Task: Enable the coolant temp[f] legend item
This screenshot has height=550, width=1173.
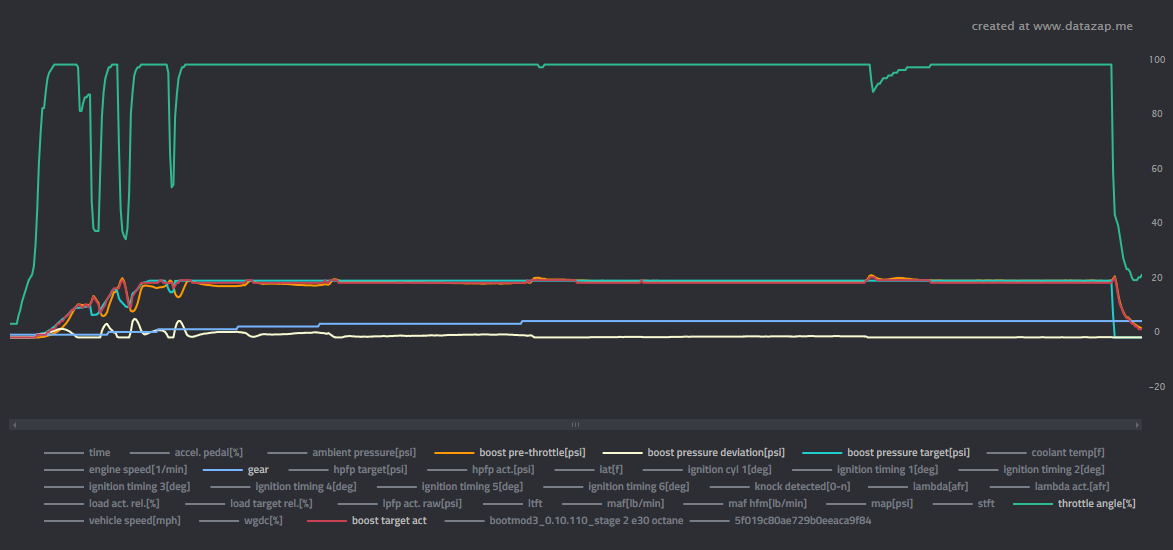Action: pyautogui.click(x=1067, y=453)
